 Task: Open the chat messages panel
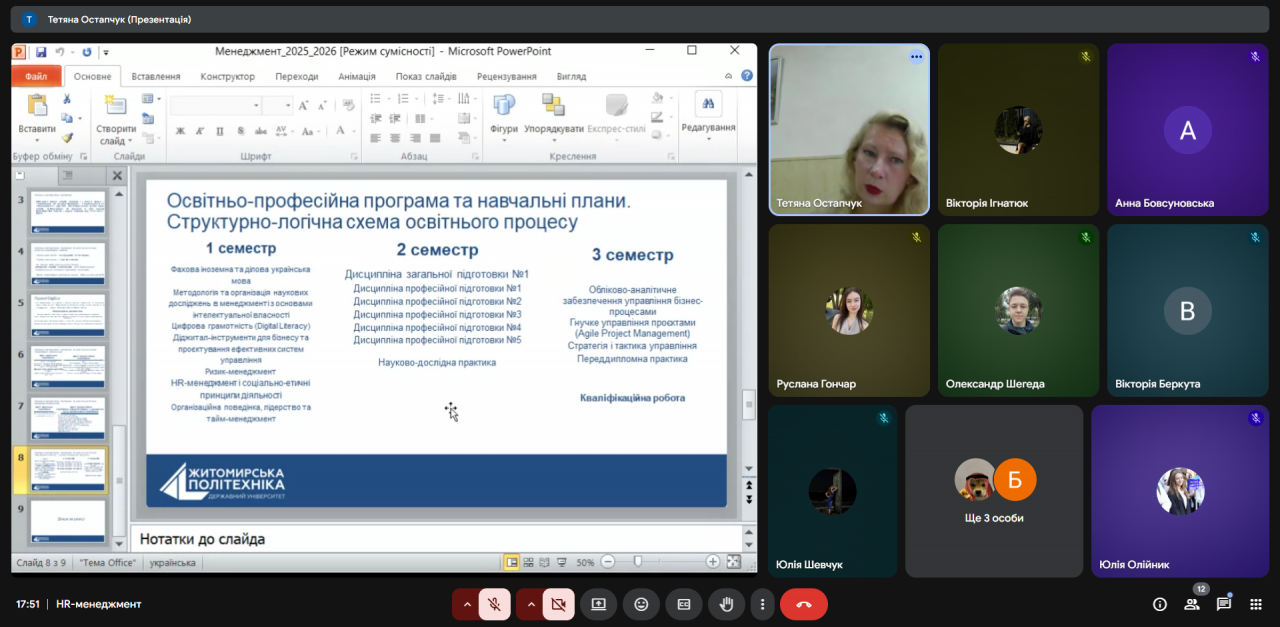click(x=1224, y=604)
